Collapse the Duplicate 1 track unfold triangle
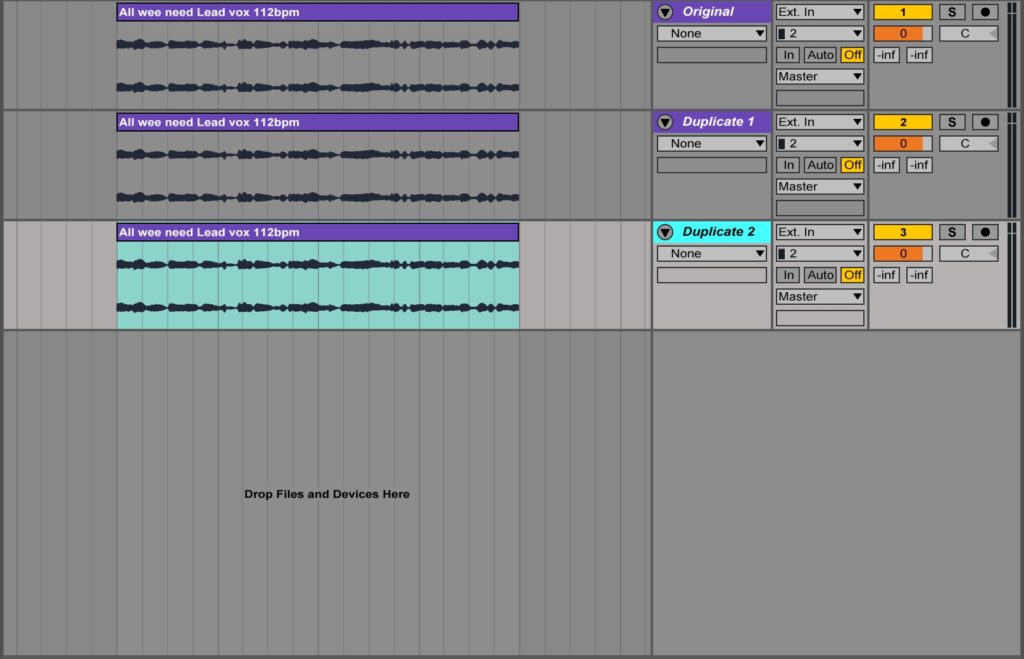 [665, 122]
